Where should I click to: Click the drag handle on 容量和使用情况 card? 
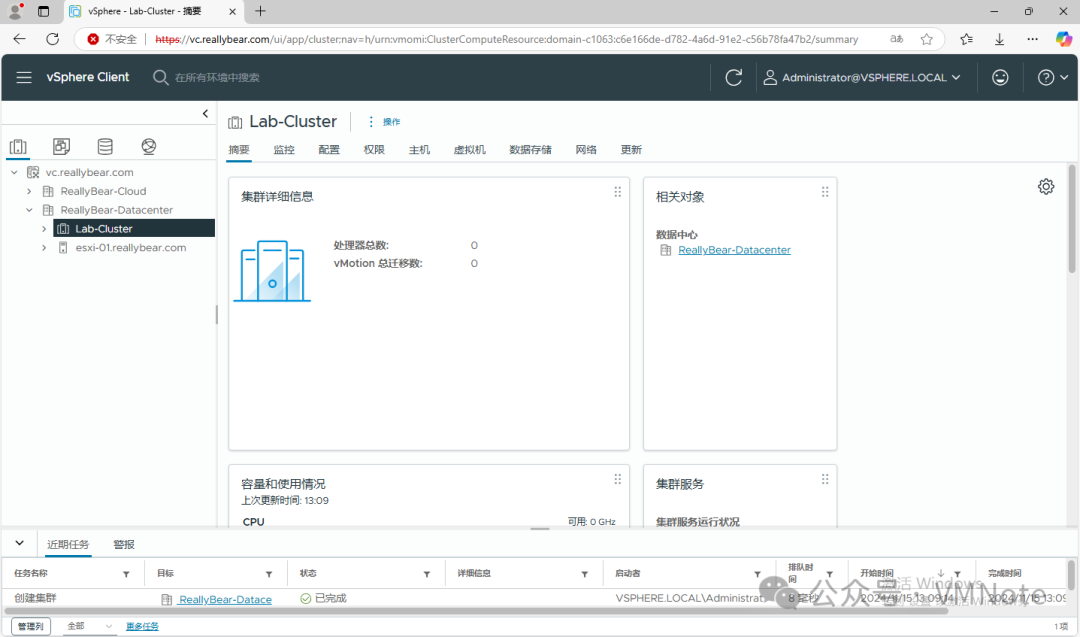pyautogui.click(x=618, y=479)
